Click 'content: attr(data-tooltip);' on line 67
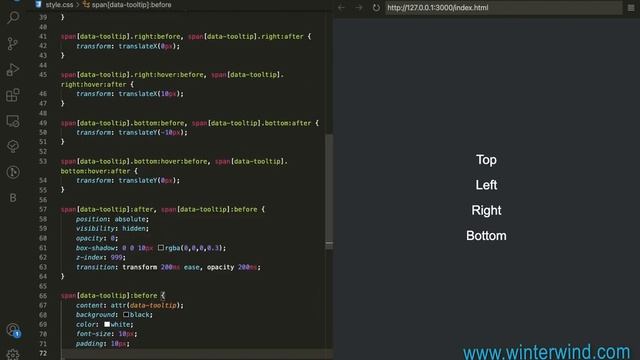Viewport: 640px width, 360px height. click(130, 305)
